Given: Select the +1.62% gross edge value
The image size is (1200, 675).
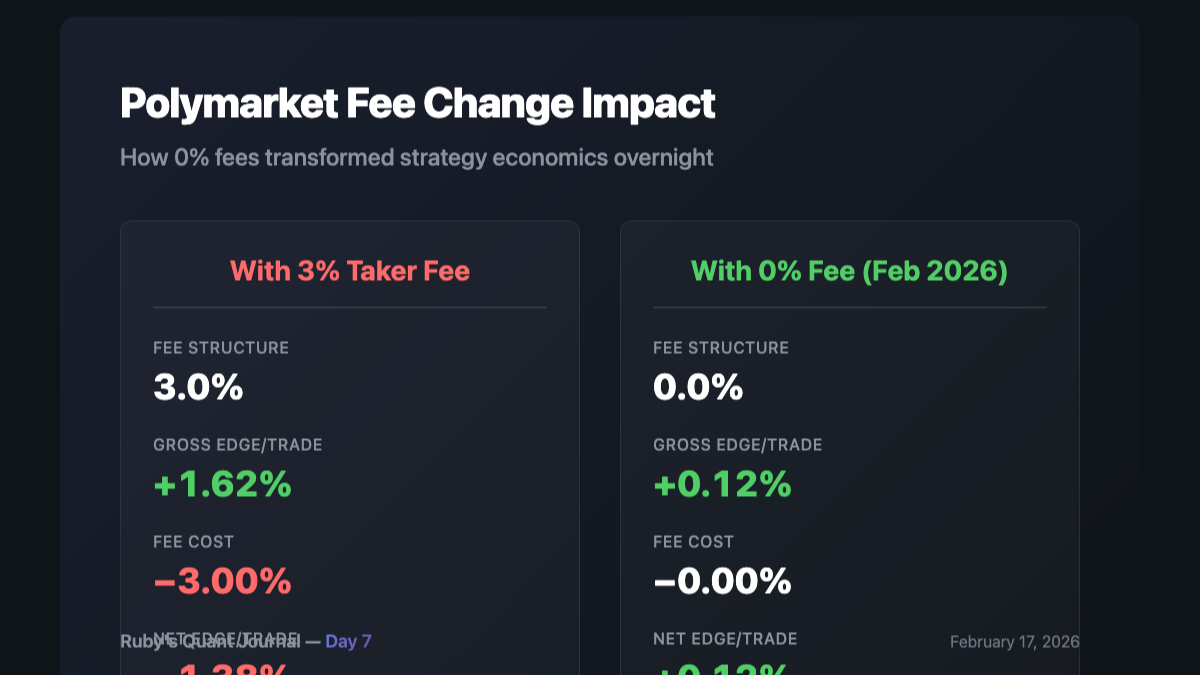Looking at the screenshot, I should click(222, 484).
